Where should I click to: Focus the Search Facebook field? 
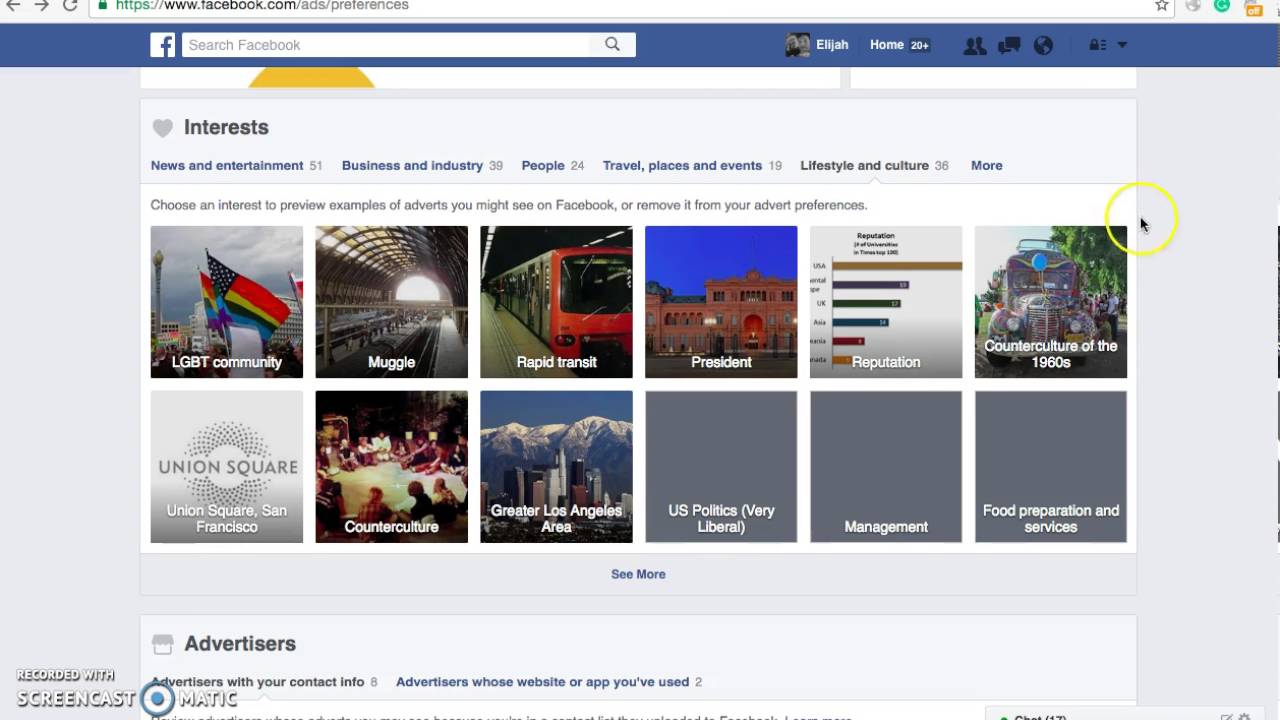pos(386,45)
